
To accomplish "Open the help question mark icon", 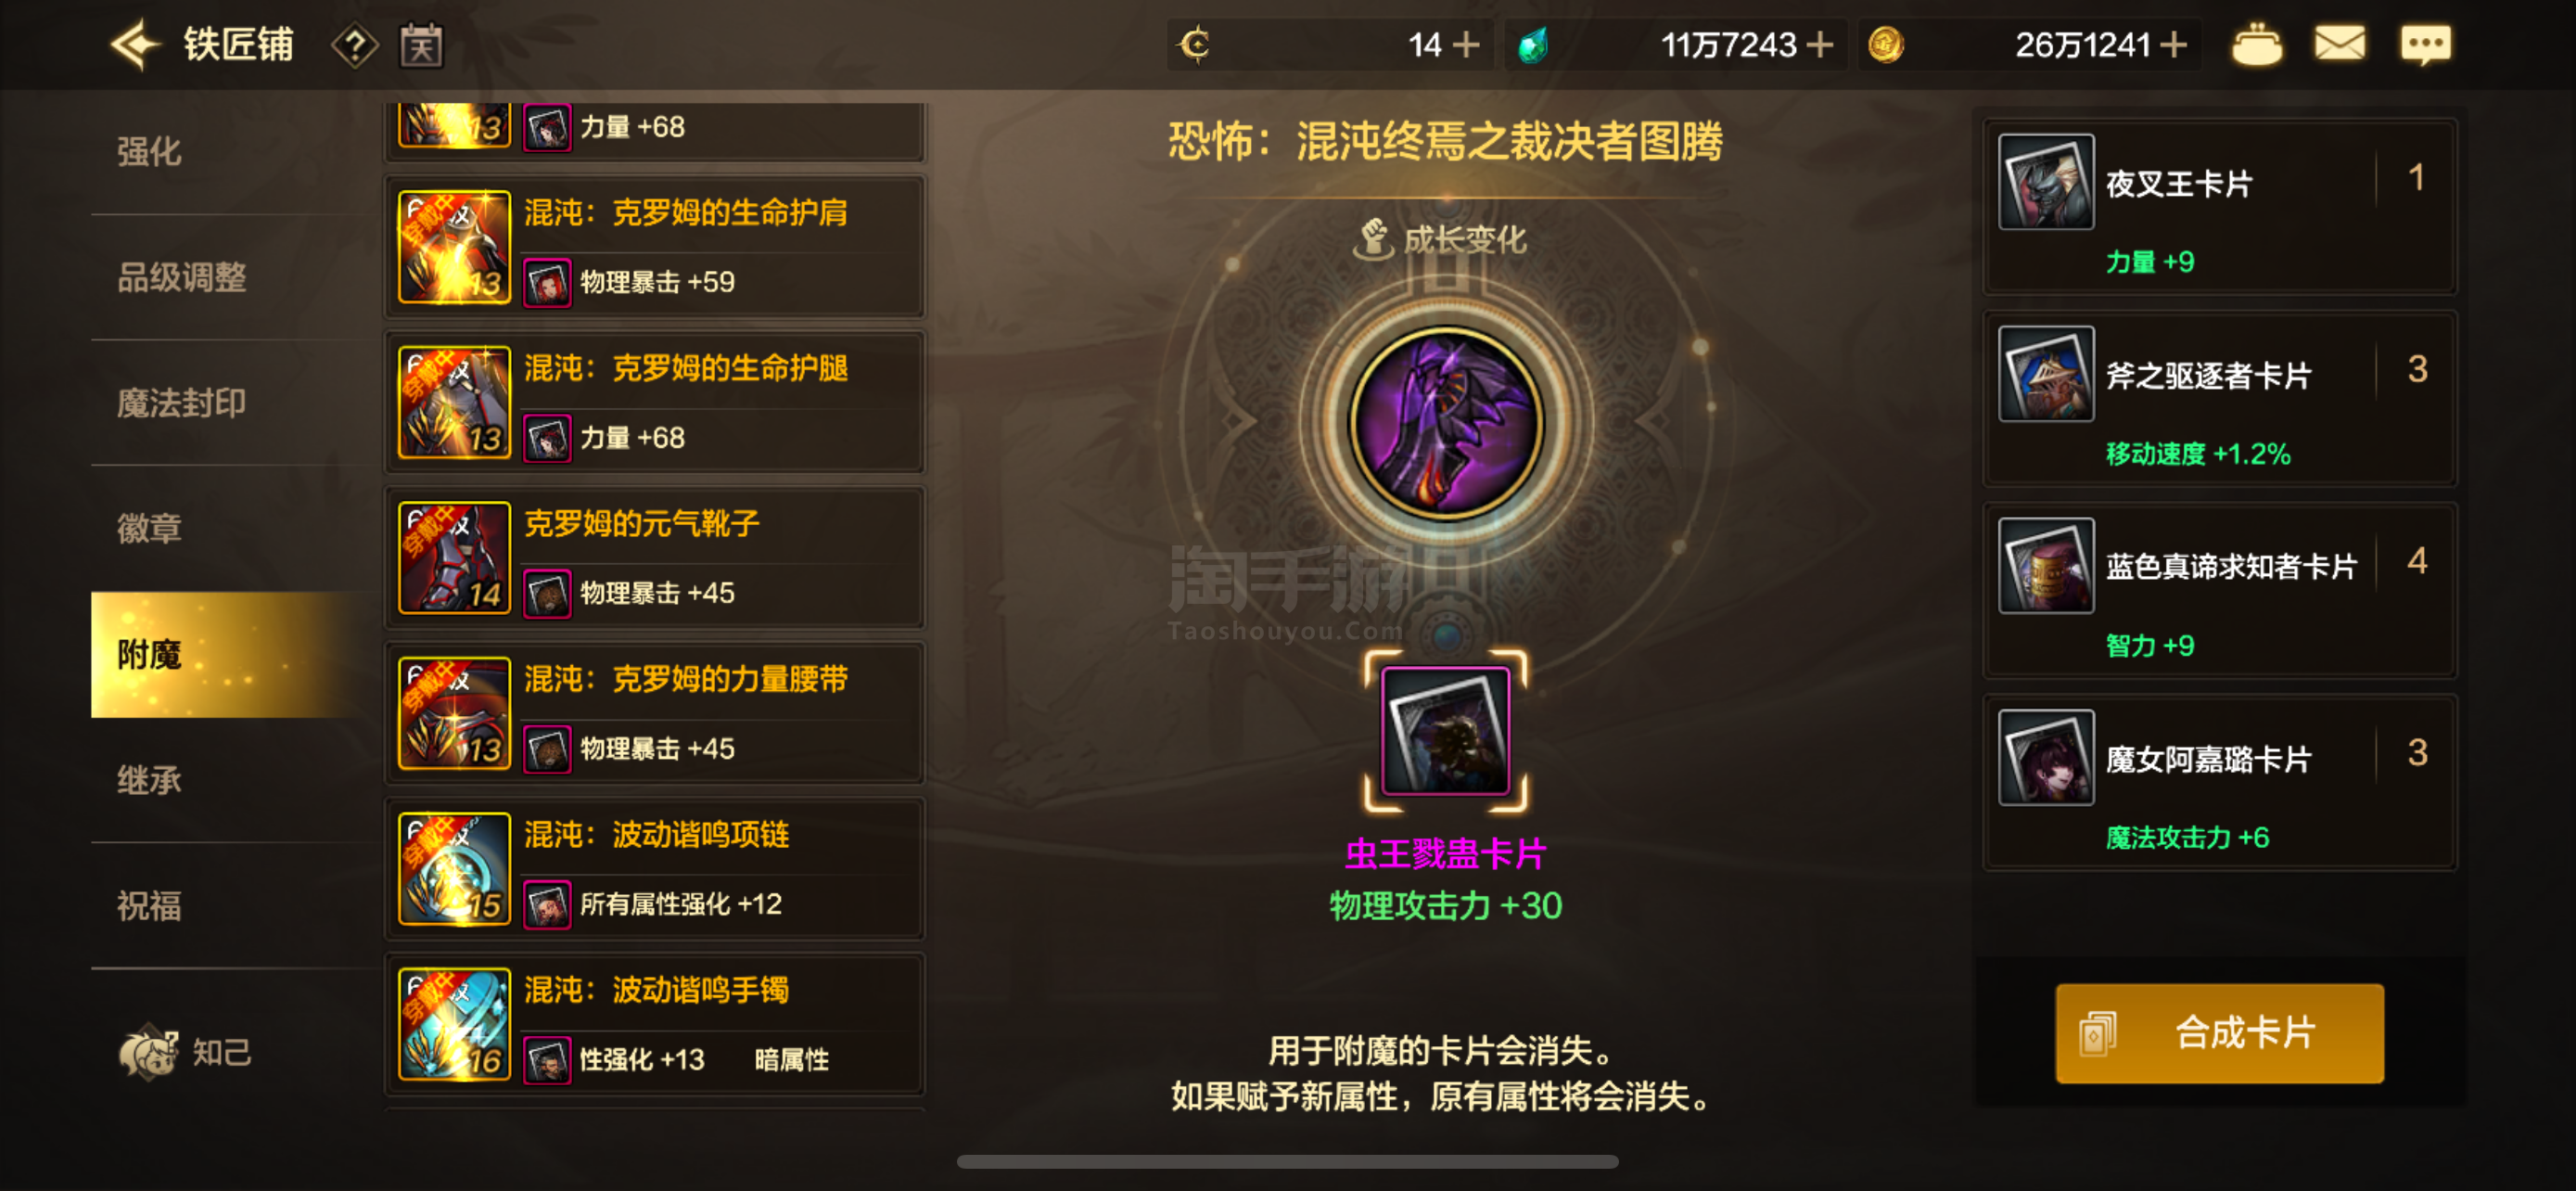I will click(355, 46).
